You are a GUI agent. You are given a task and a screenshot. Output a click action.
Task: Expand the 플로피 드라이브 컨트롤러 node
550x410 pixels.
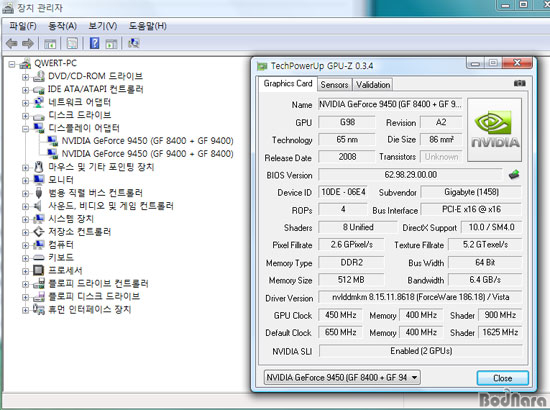coord(25,284)
